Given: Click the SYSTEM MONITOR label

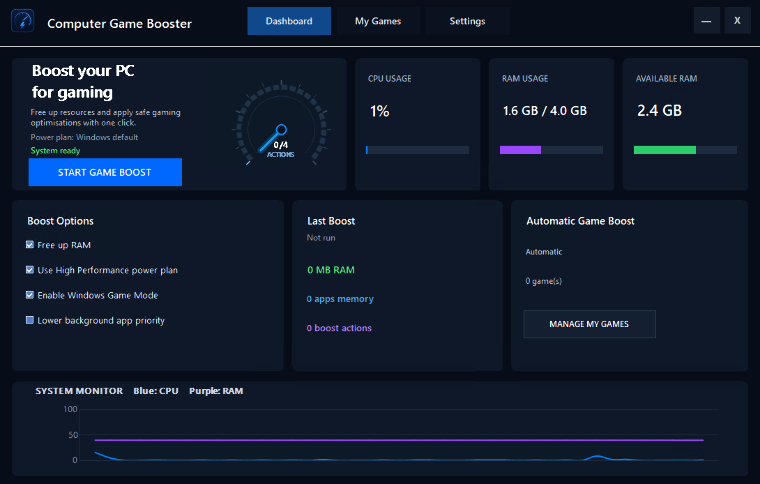Looking at the screenshot, I should (x=79, y=391).
